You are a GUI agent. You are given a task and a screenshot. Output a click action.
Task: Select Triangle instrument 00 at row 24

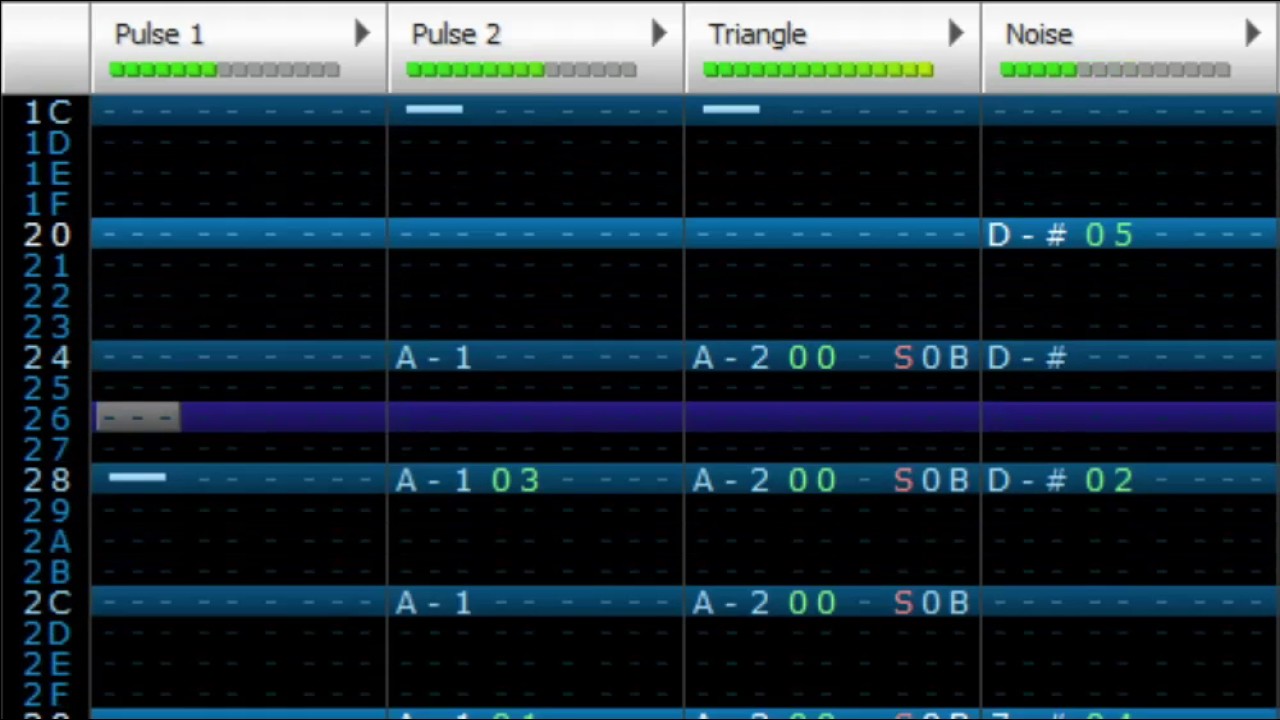pyautogui.click(x=812, y=358)
